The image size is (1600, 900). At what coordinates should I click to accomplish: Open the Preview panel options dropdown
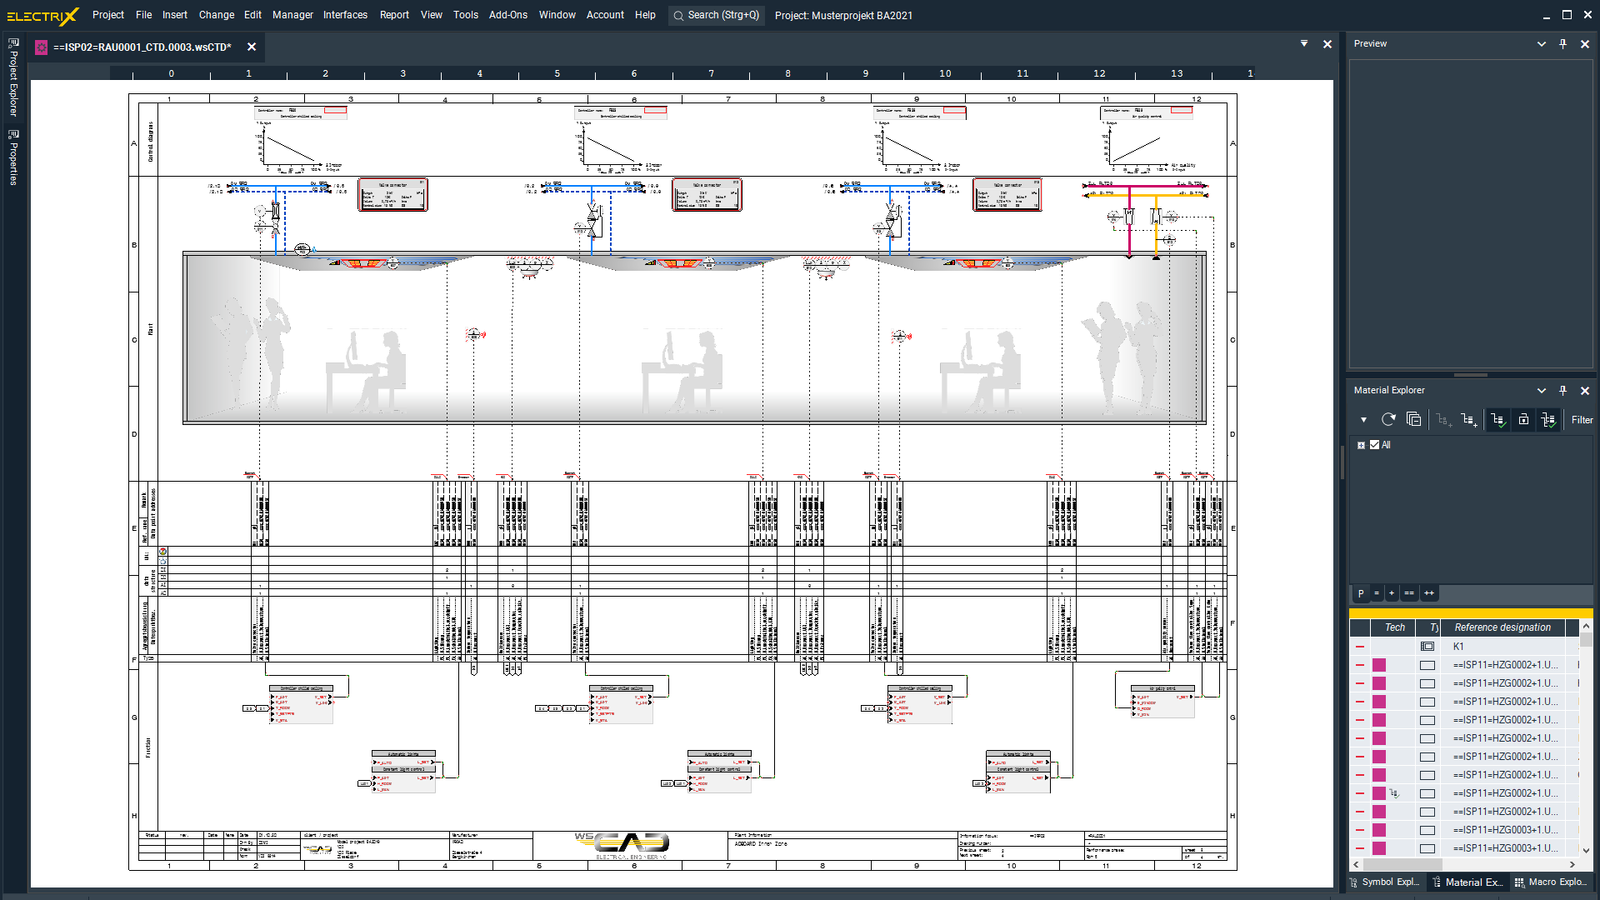pyautogui.click(x=1541, y=44)
